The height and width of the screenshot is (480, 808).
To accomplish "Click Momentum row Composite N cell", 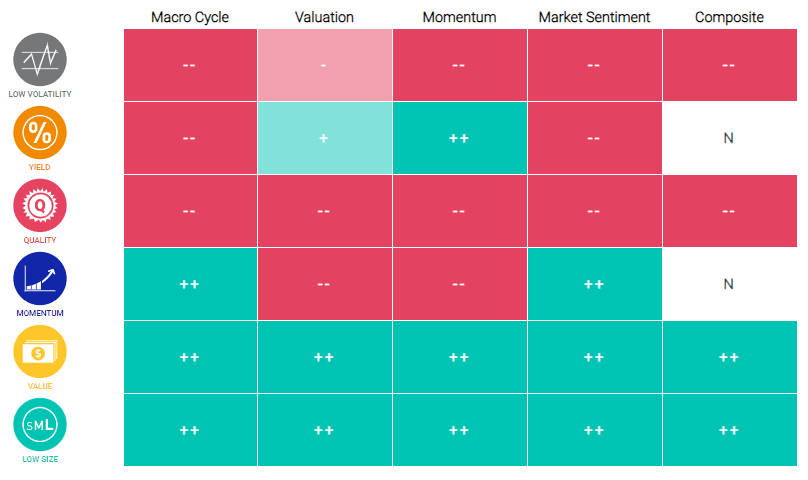I will (729, 284).
